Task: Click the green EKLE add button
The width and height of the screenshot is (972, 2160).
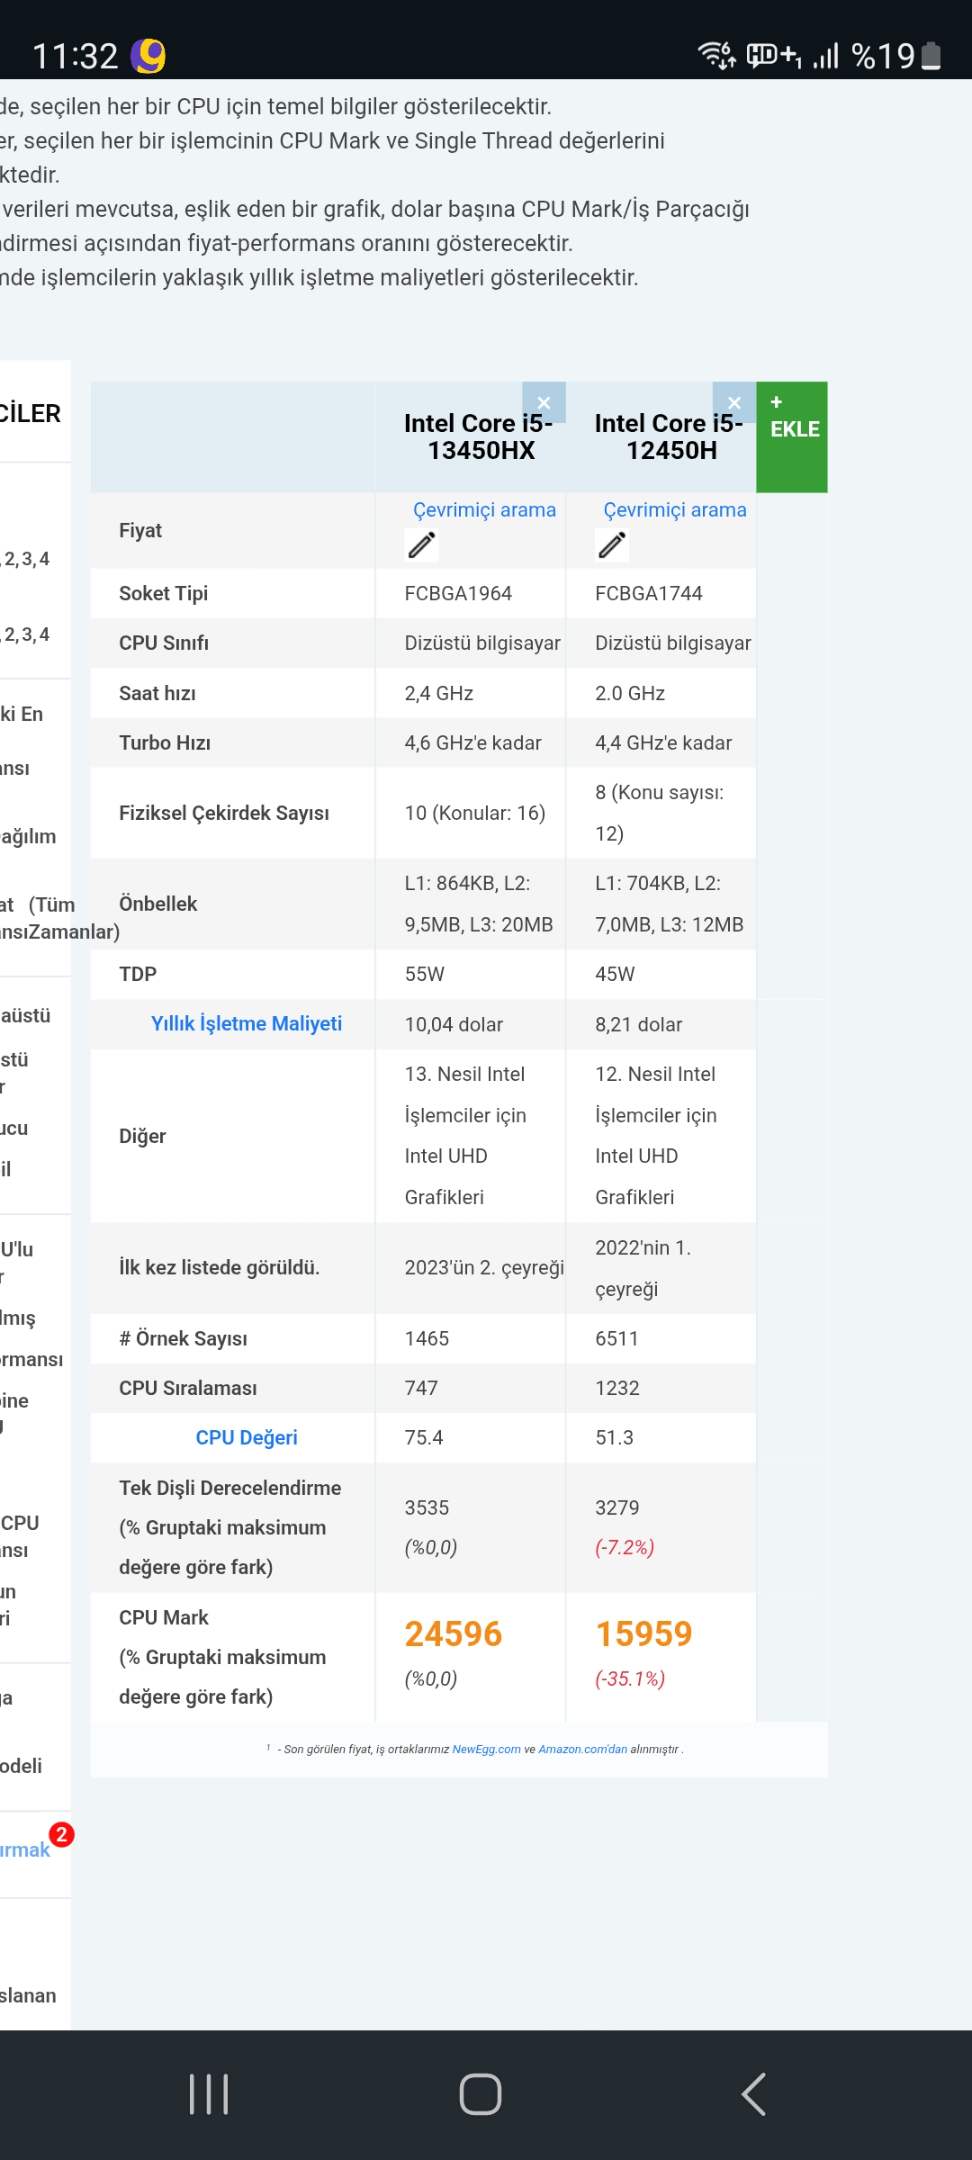Action: point(792,437)
